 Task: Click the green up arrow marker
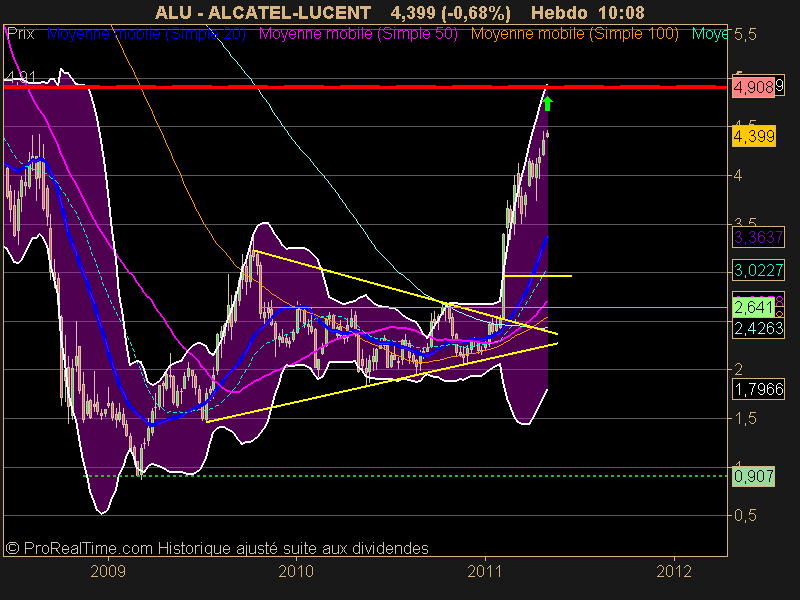pos(547,104)
